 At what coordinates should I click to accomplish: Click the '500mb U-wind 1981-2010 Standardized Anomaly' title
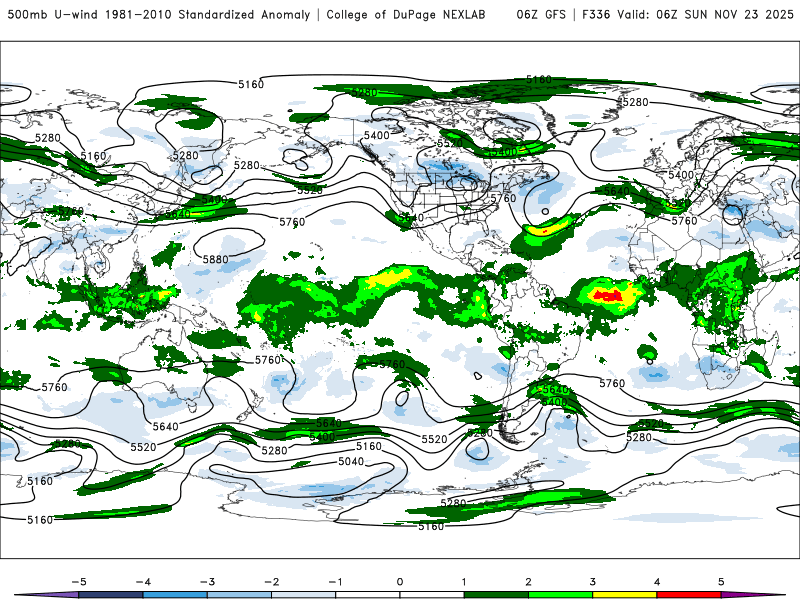coord(159,14)
